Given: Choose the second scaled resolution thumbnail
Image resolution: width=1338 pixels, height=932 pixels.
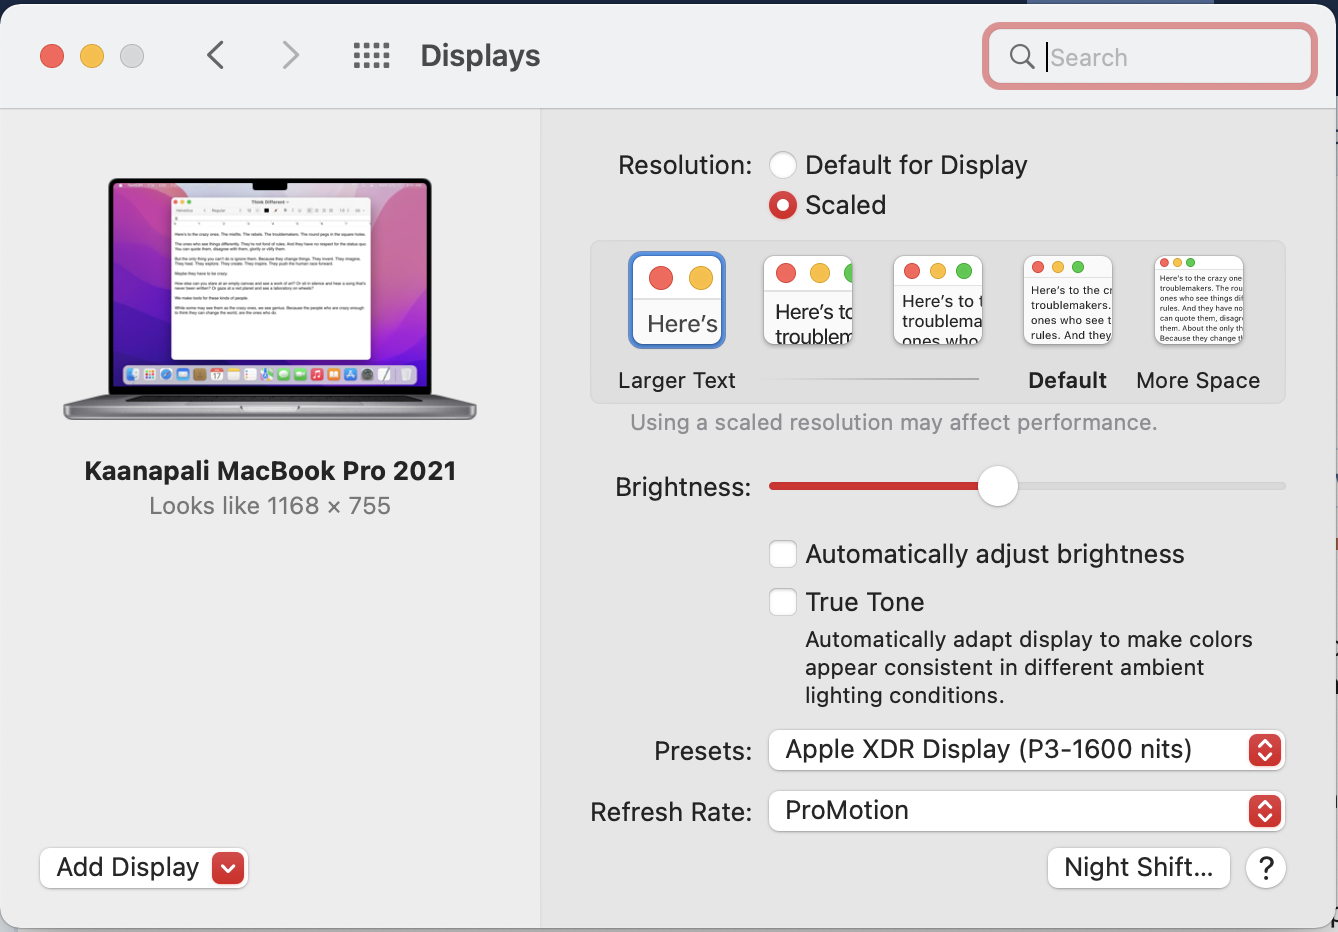Looking at the screenshot, I should (808, 300).
